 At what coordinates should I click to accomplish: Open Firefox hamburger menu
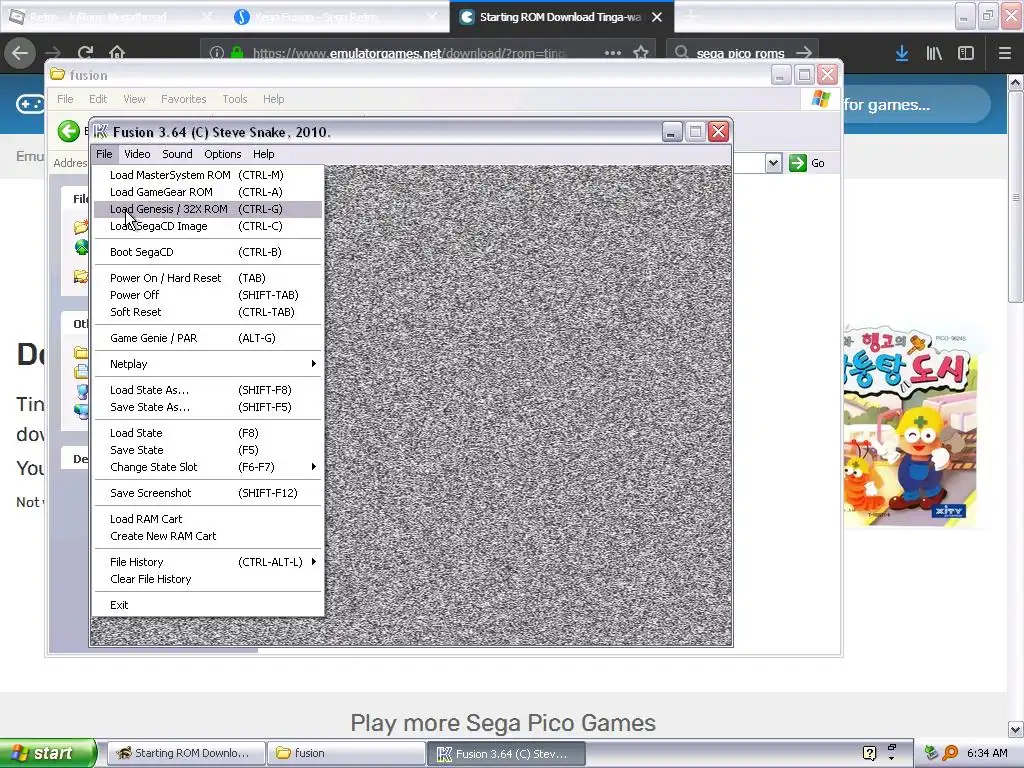1005,54
